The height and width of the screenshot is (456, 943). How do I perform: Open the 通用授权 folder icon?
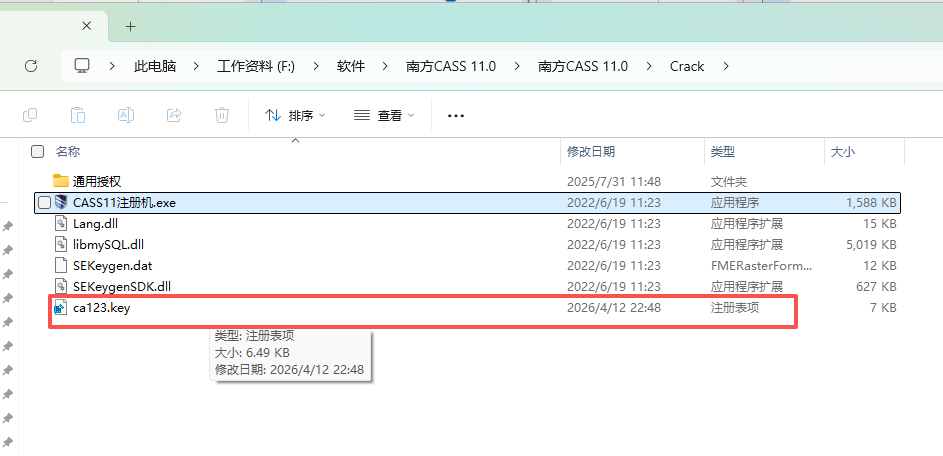61,181
